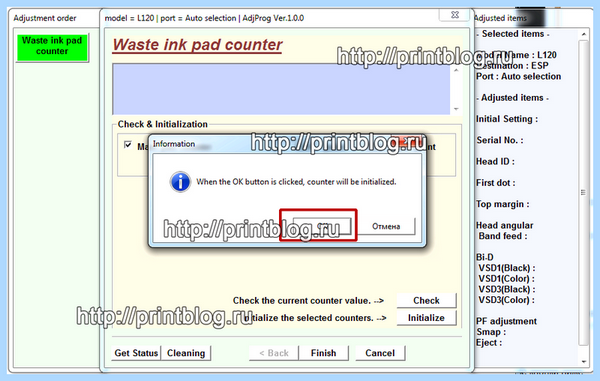Click the blue information icon in the dialog

point(180,182)
